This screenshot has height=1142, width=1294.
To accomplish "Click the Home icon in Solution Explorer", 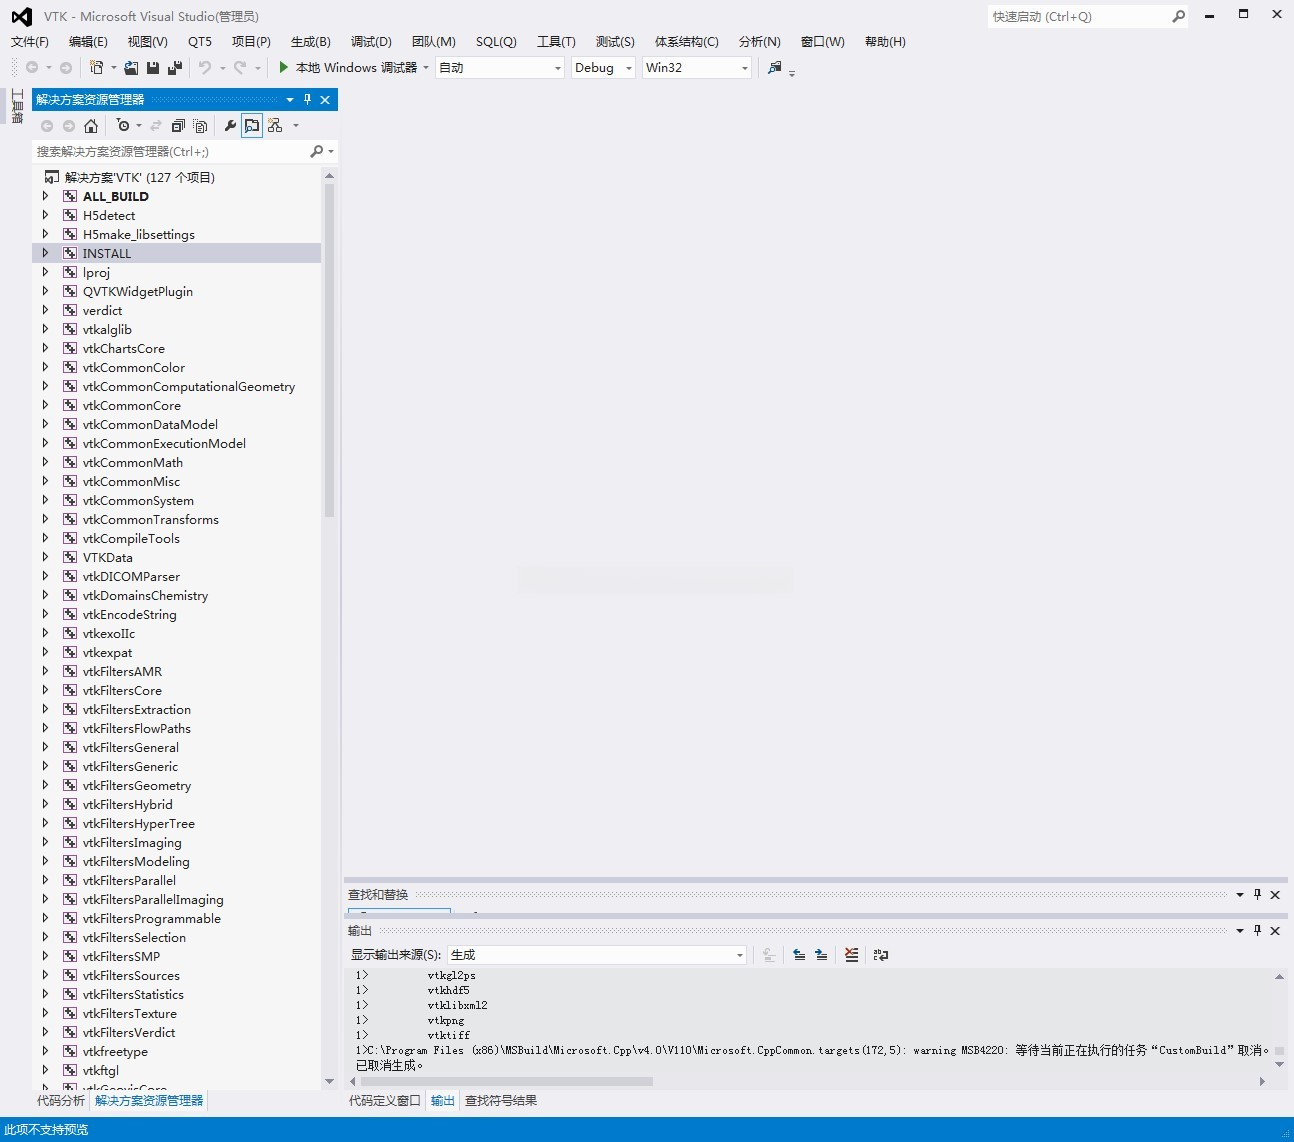I will click(x=91, y=126).
